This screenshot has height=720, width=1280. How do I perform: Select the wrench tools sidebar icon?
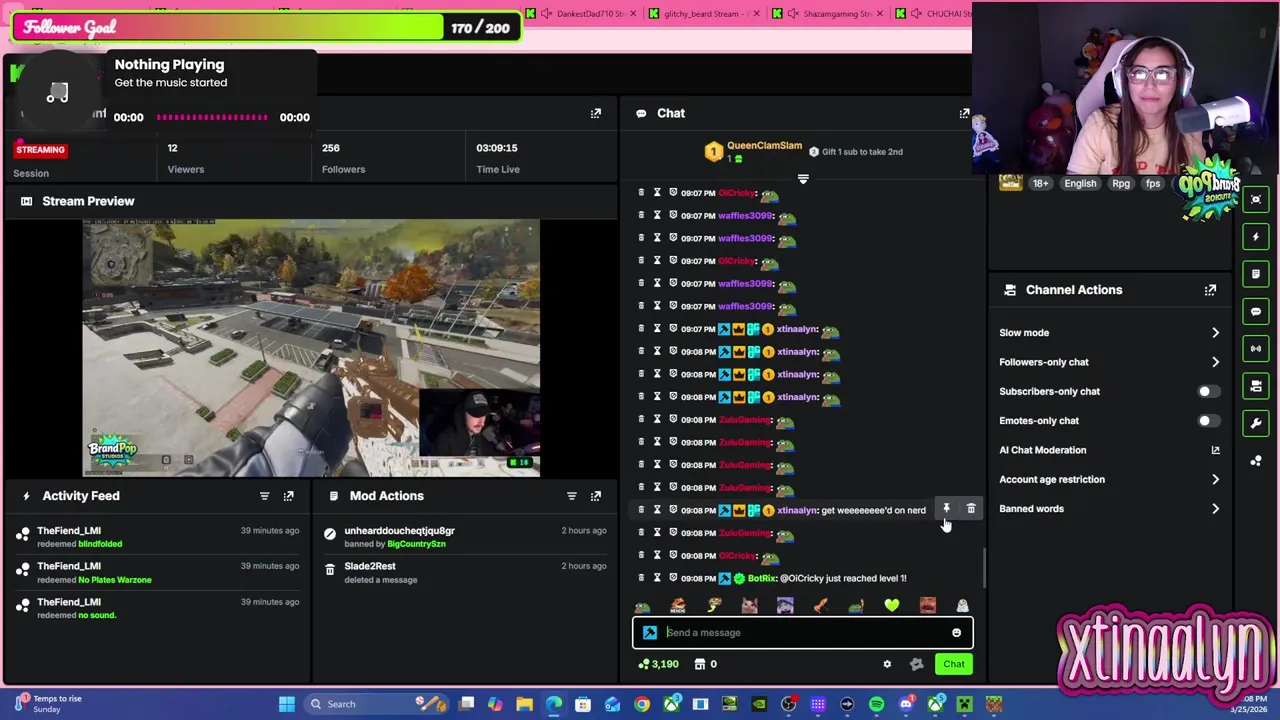[1256, 423]
